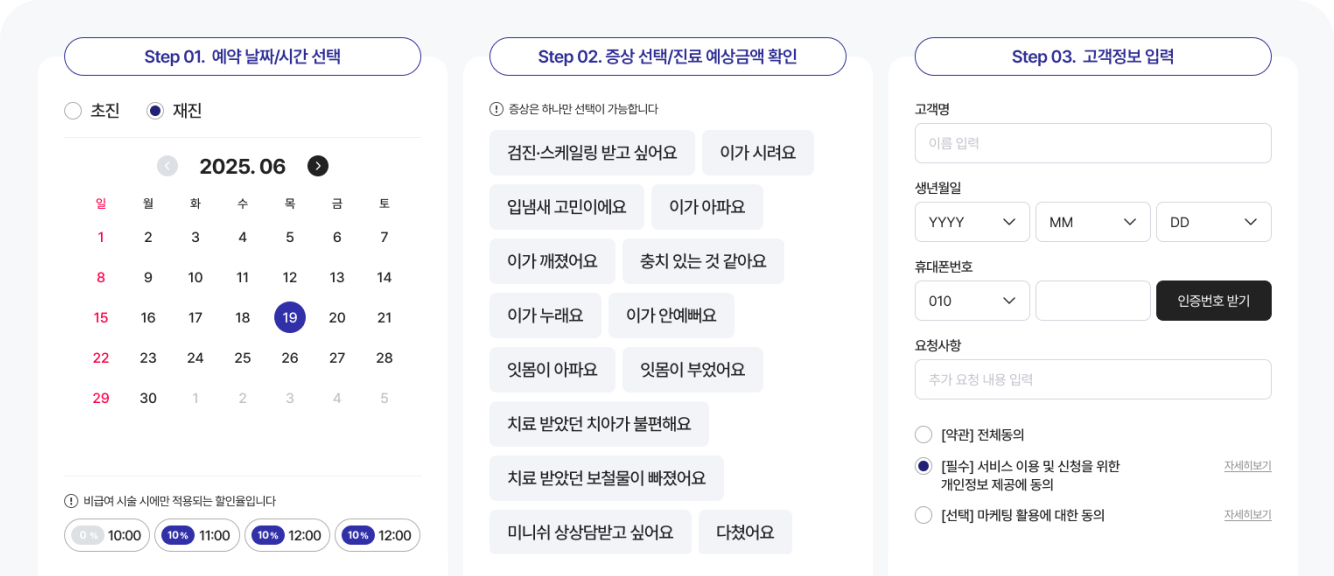Click the 고객명 name input field

tap(1092, 143)
